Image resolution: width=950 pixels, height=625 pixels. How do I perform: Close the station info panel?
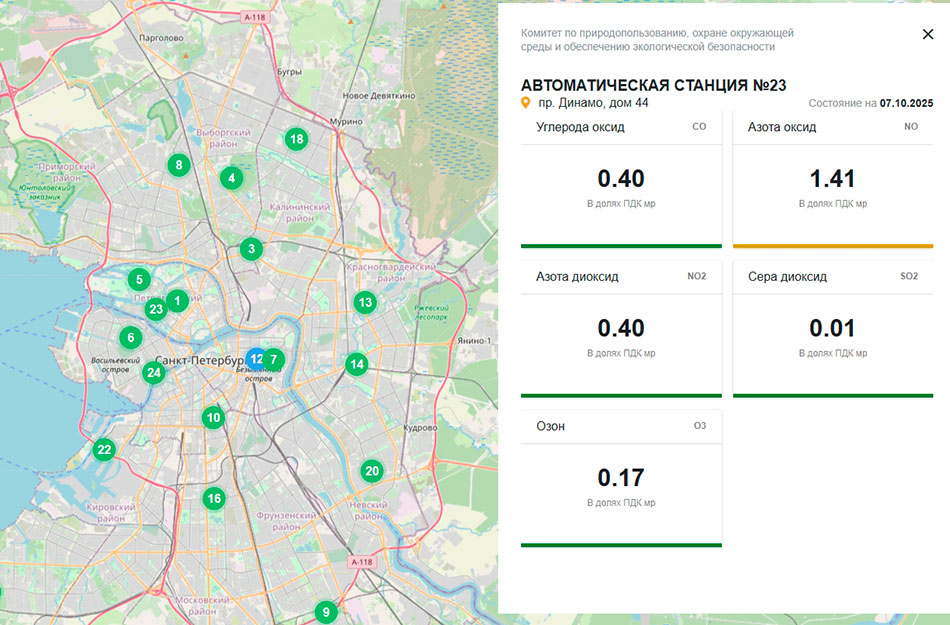tap(927, 34)
